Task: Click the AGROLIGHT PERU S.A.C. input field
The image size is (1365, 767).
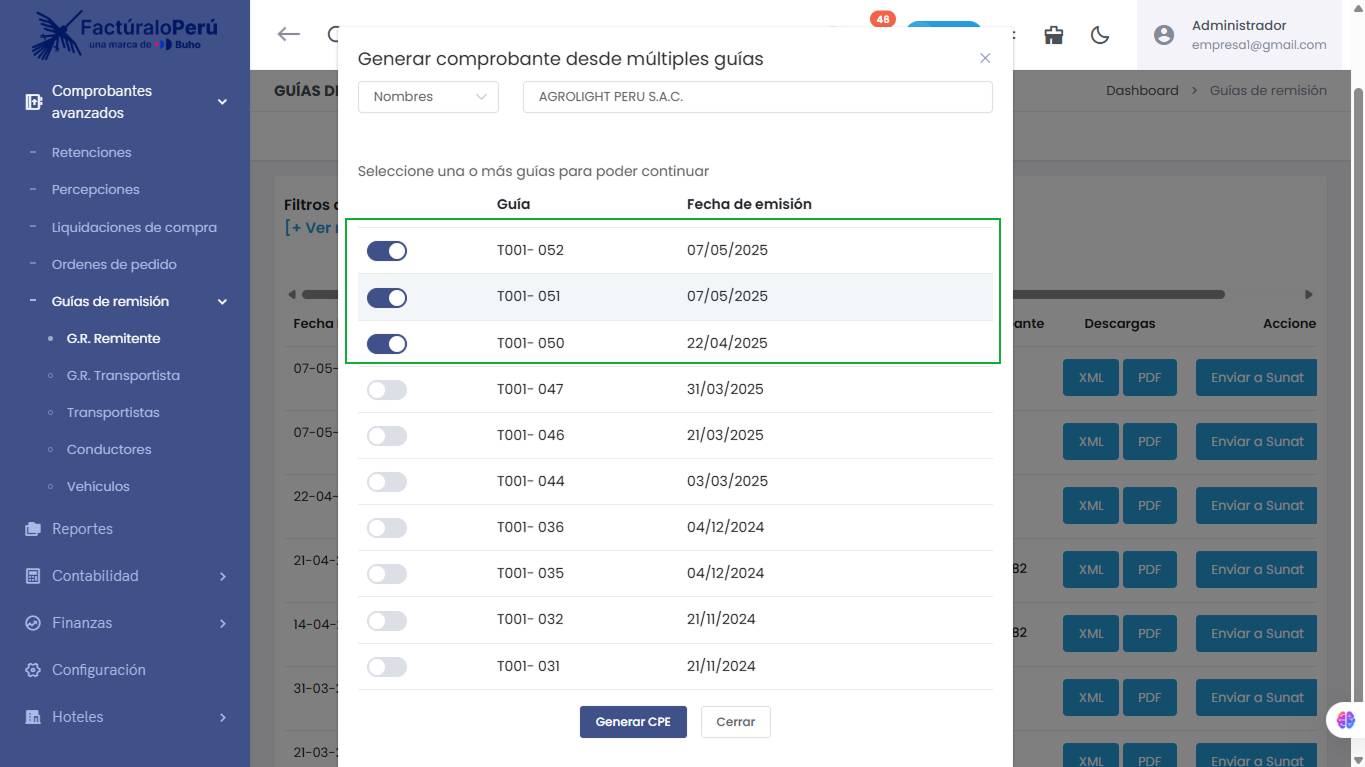Action: click(757, 97)
